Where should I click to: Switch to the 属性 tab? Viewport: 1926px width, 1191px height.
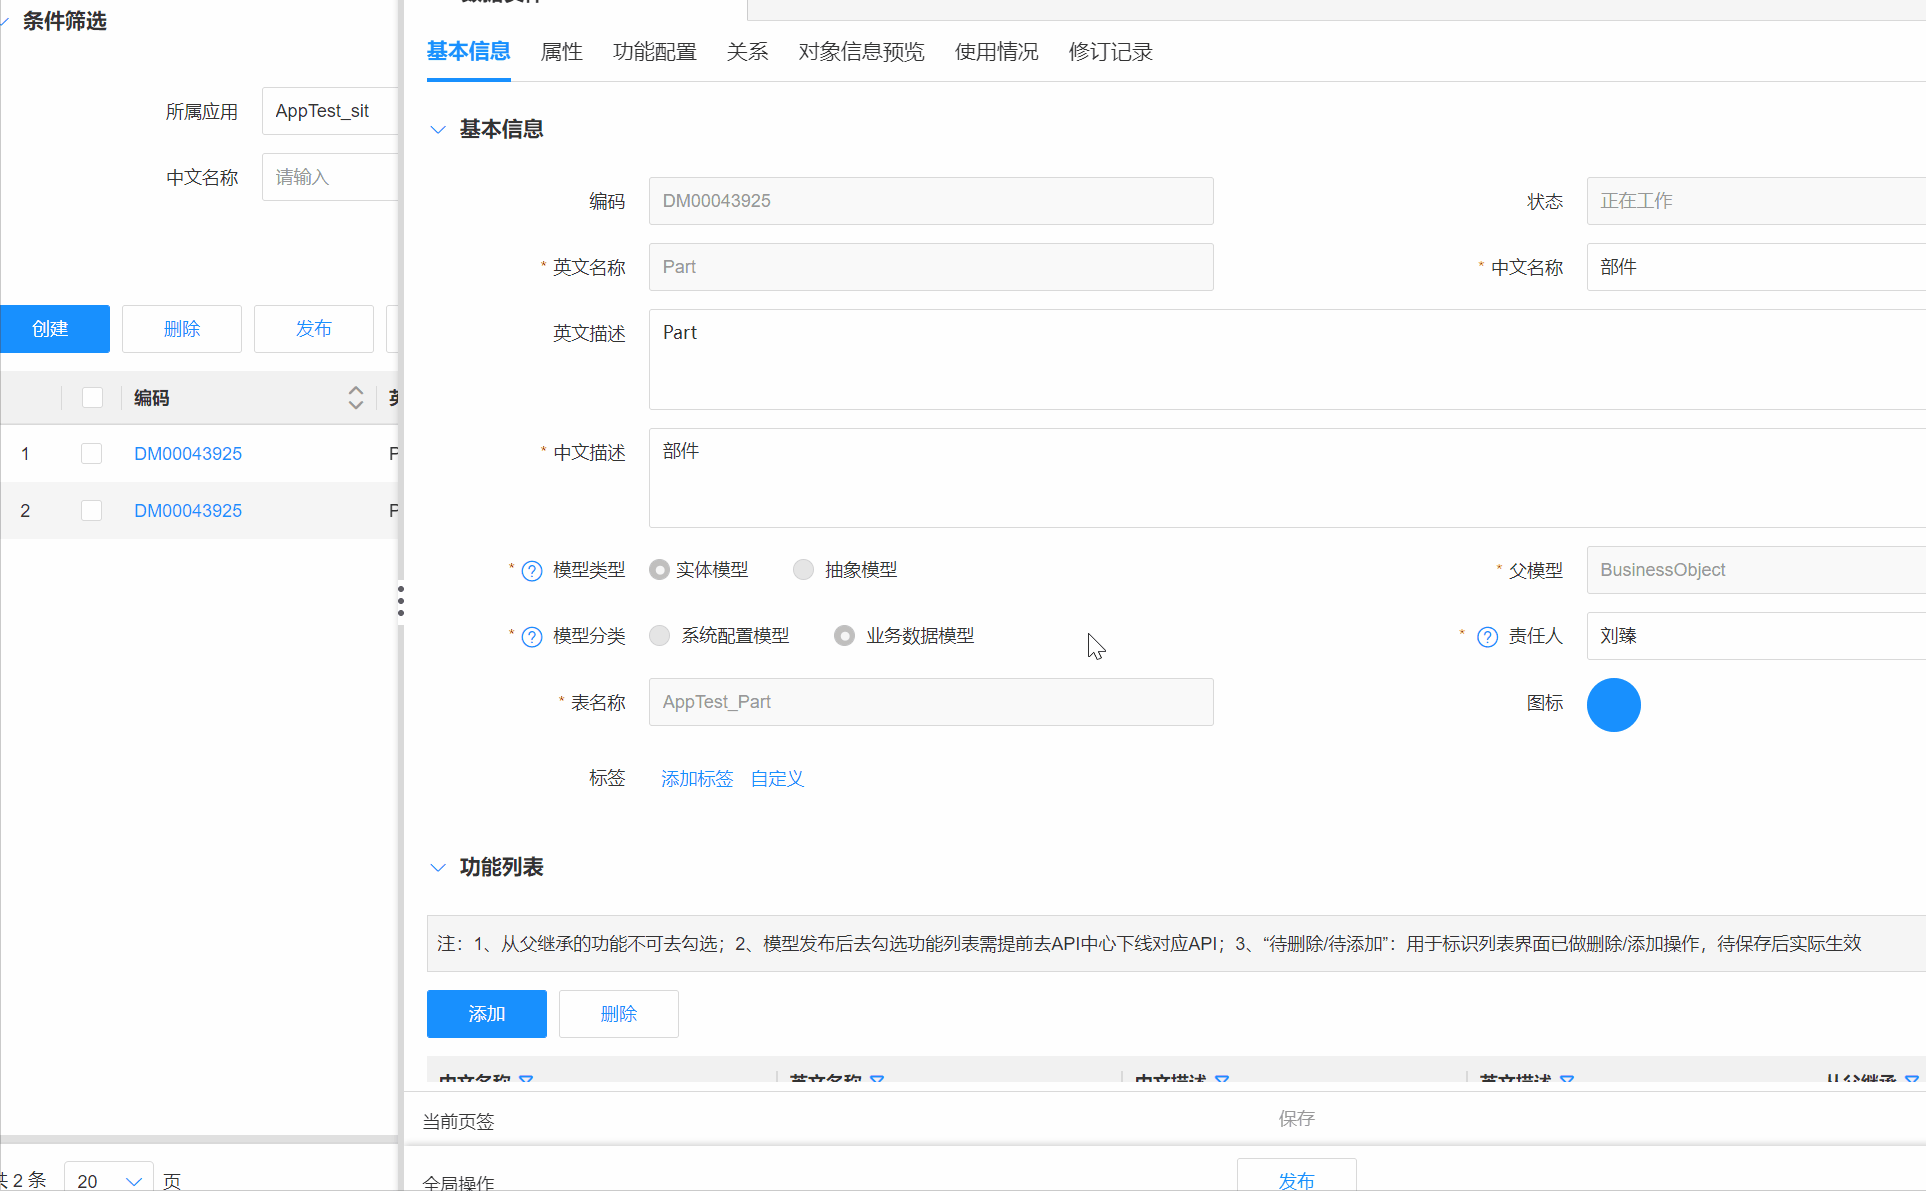561,52
